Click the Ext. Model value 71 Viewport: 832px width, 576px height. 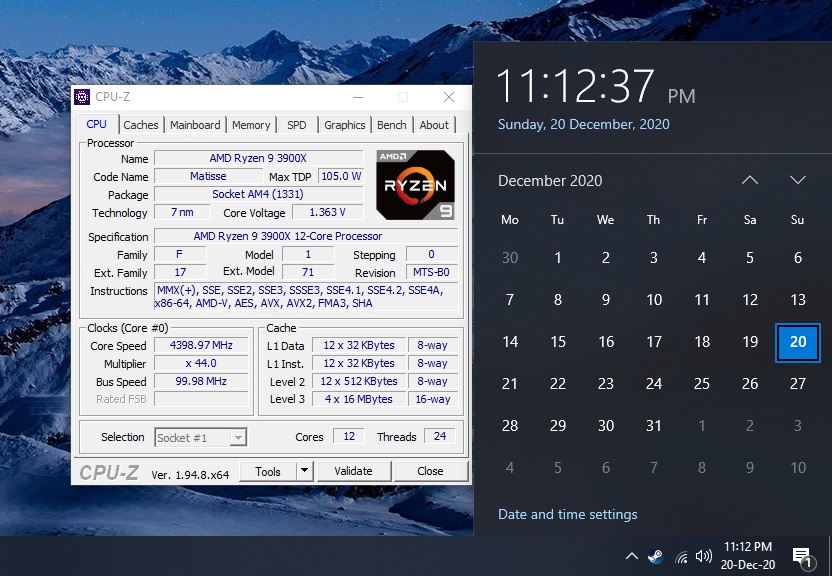click(308, 273)
